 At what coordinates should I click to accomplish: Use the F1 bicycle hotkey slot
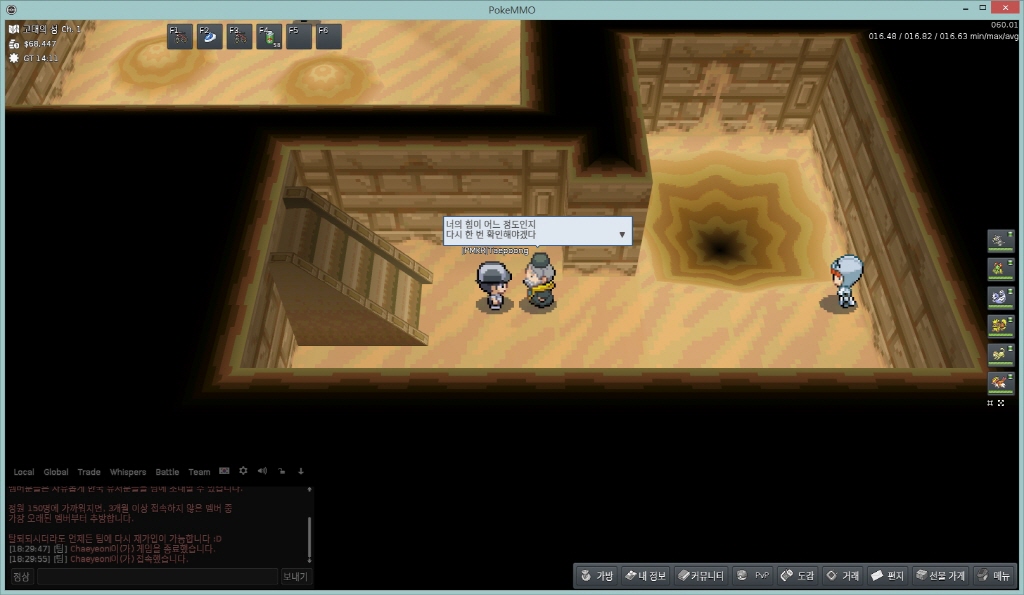pyautogui.click(x=180, y=37)
